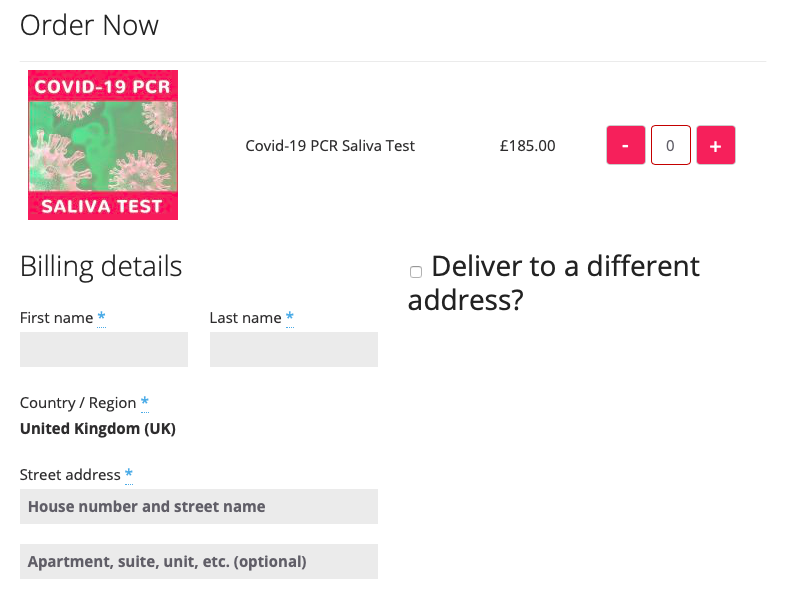Click the Billing details heading
785x599 pixels.
click(x=101, y=266)
